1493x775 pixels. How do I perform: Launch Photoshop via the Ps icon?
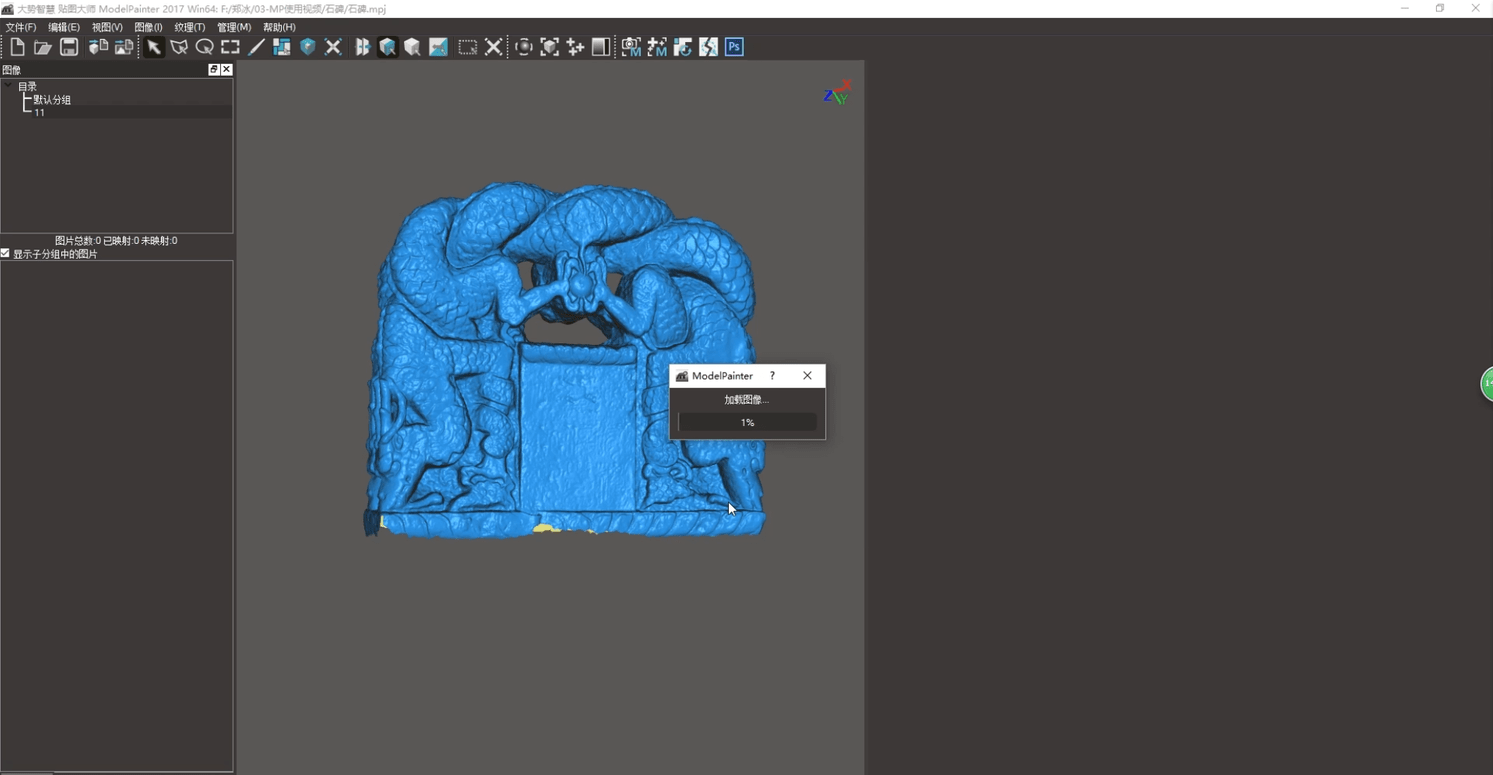click(x=734, y=47)
